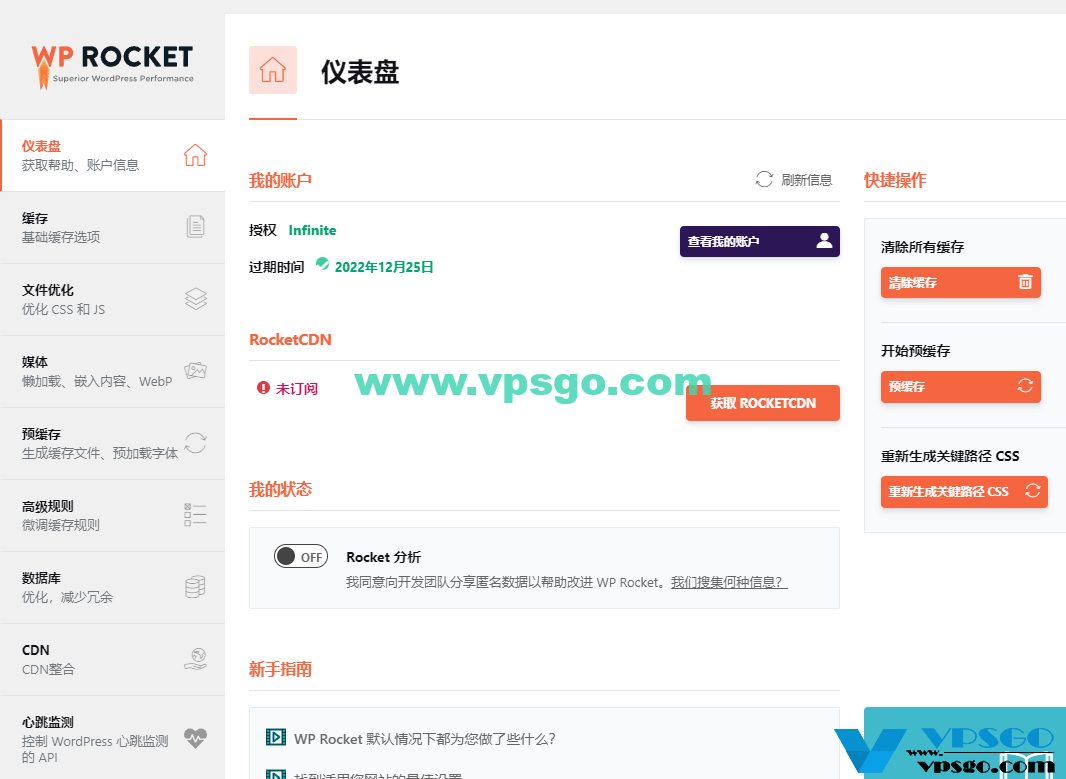Open the 预缓存 sidebar section
This screenshot has width=1066, height=779.
[x=113, y=444]
